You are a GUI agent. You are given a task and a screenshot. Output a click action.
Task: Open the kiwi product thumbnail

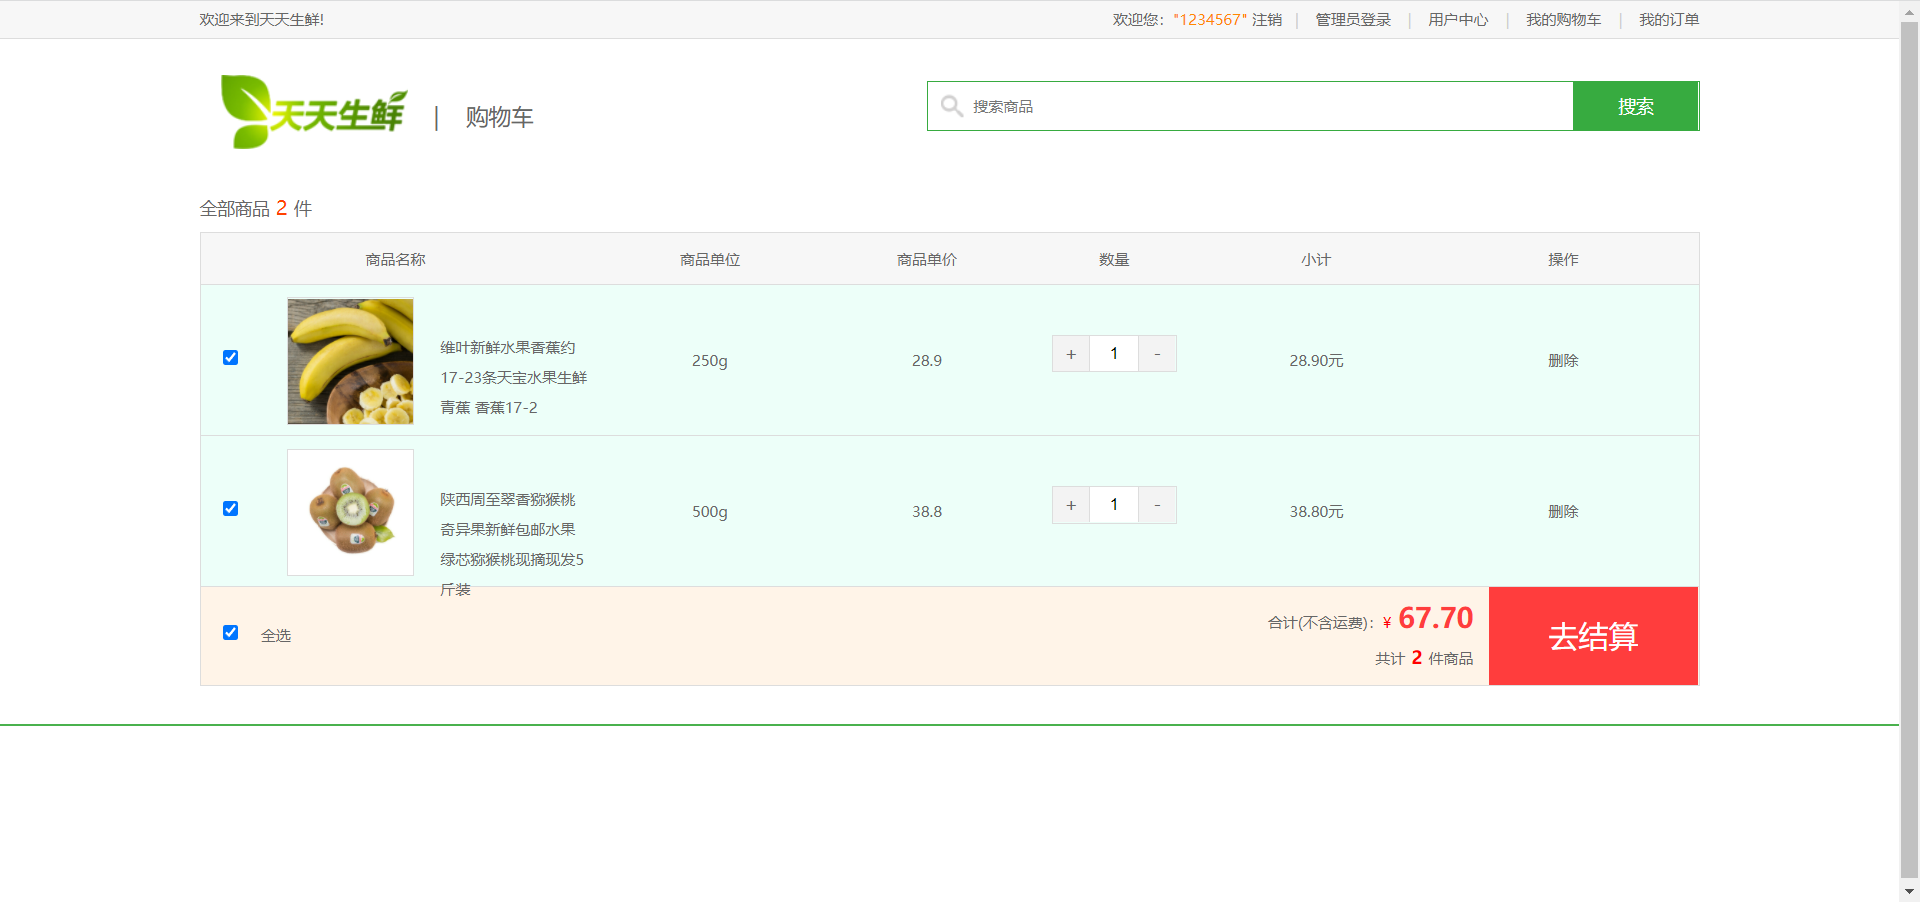point(350,512)
